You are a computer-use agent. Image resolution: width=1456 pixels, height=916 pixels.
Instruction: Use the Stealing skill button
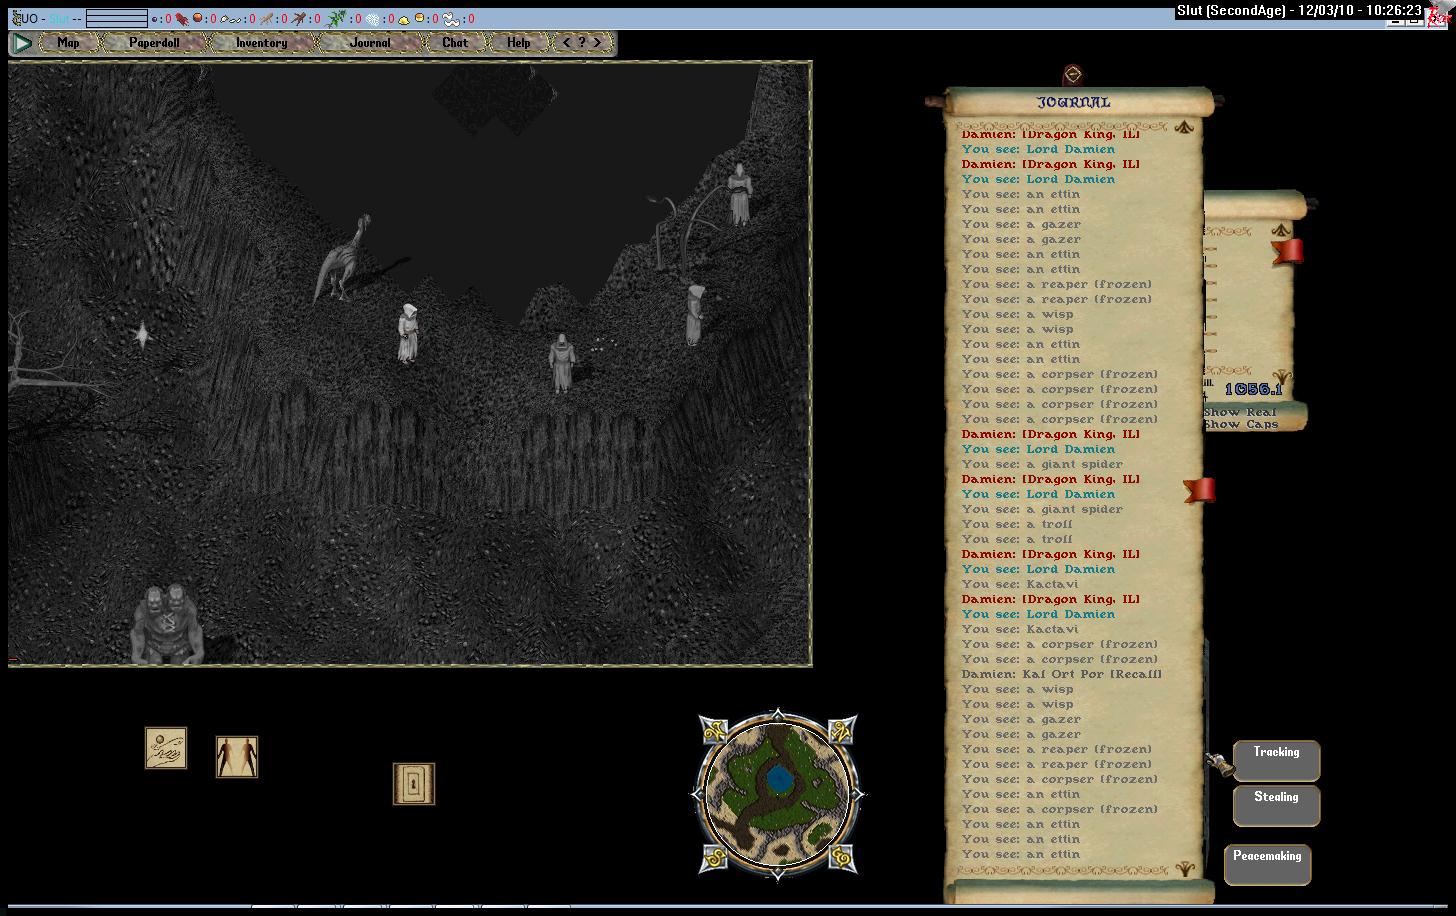1276,805
